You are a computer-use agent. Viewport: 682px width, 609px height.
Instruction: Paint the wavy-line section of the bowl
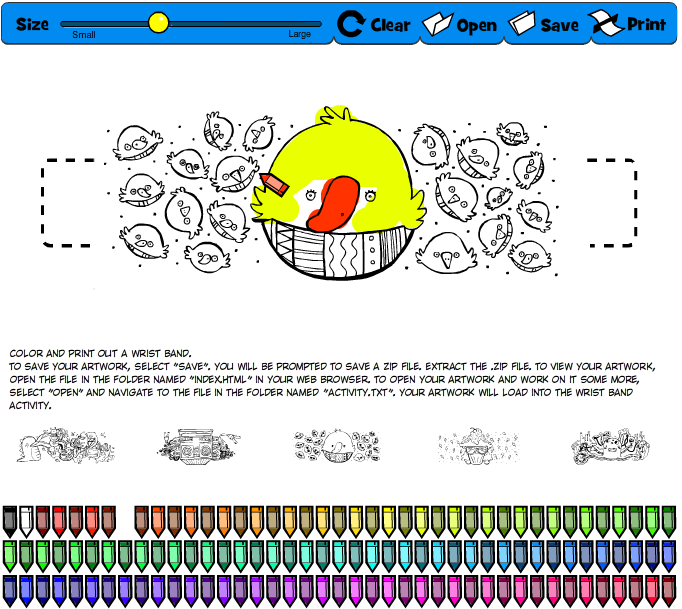[344, 256]
